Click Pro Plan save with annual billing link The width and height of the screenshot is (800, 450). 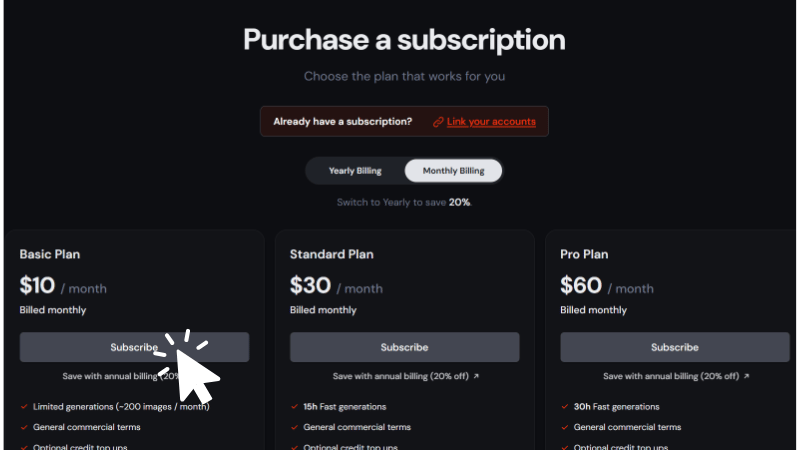click(x=676, y=376)
